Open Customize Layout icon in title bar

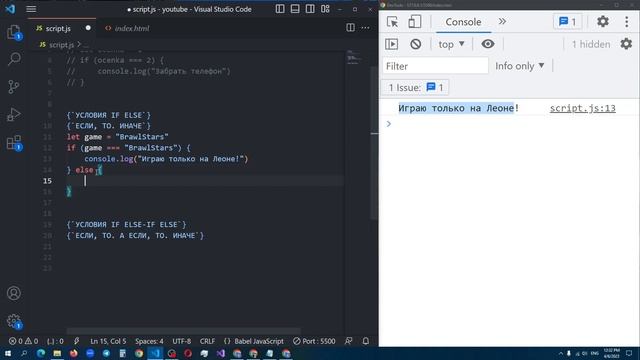(x=325, y=9)
